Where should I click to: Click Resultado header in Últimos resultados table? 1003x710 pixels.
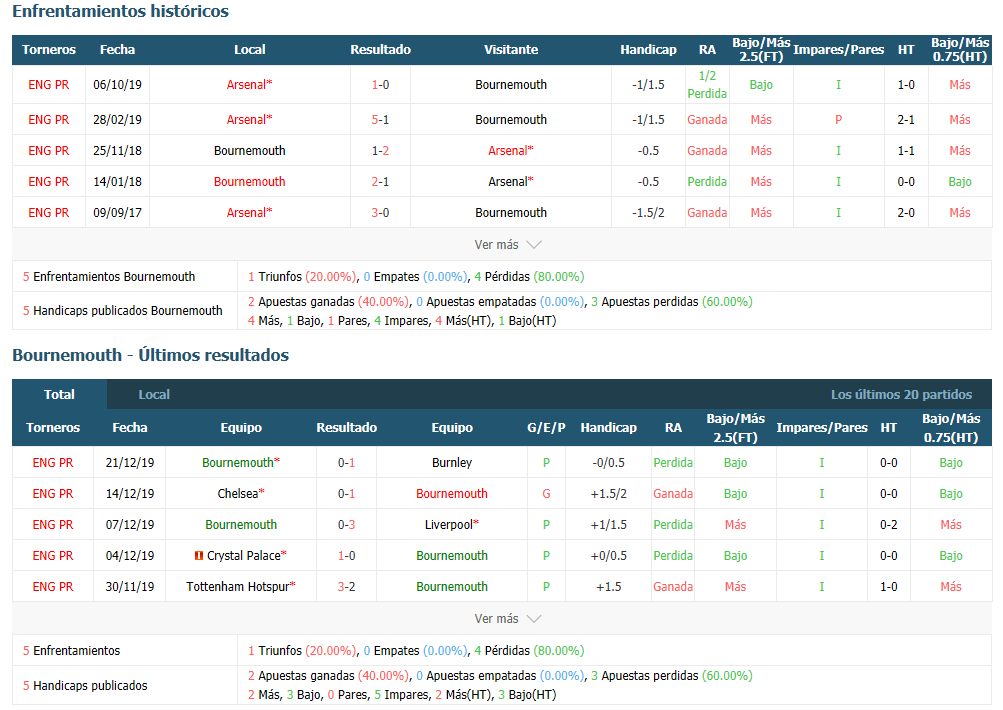(347, 427)
